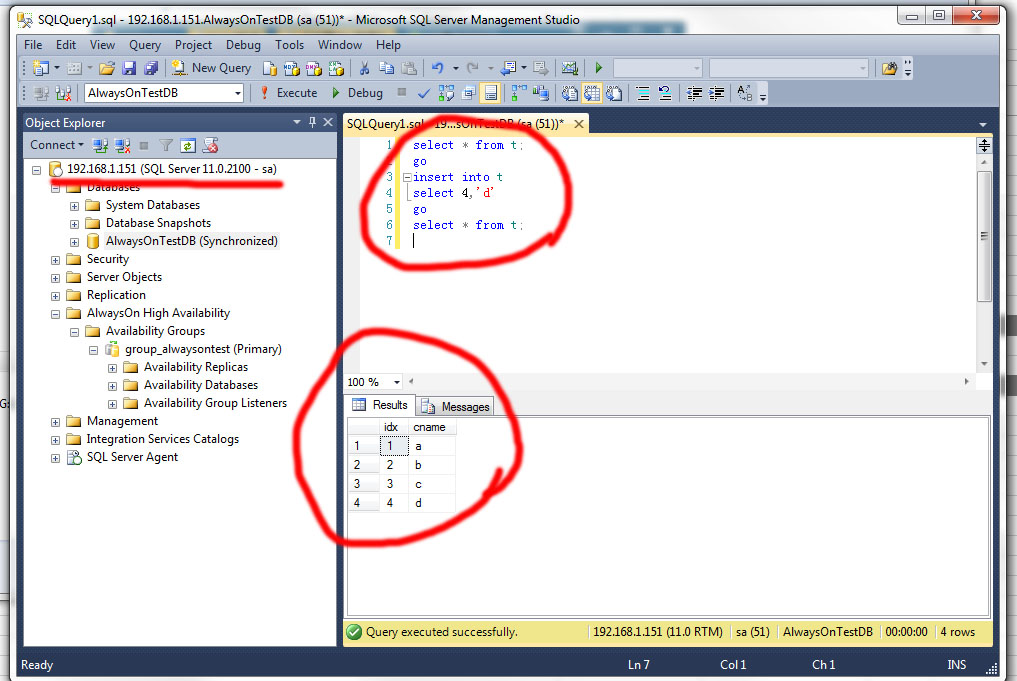The image size is (1017, 681).
Task: Click the Undo icon on the Standard toolbar
Action: (x=439, y=68)
